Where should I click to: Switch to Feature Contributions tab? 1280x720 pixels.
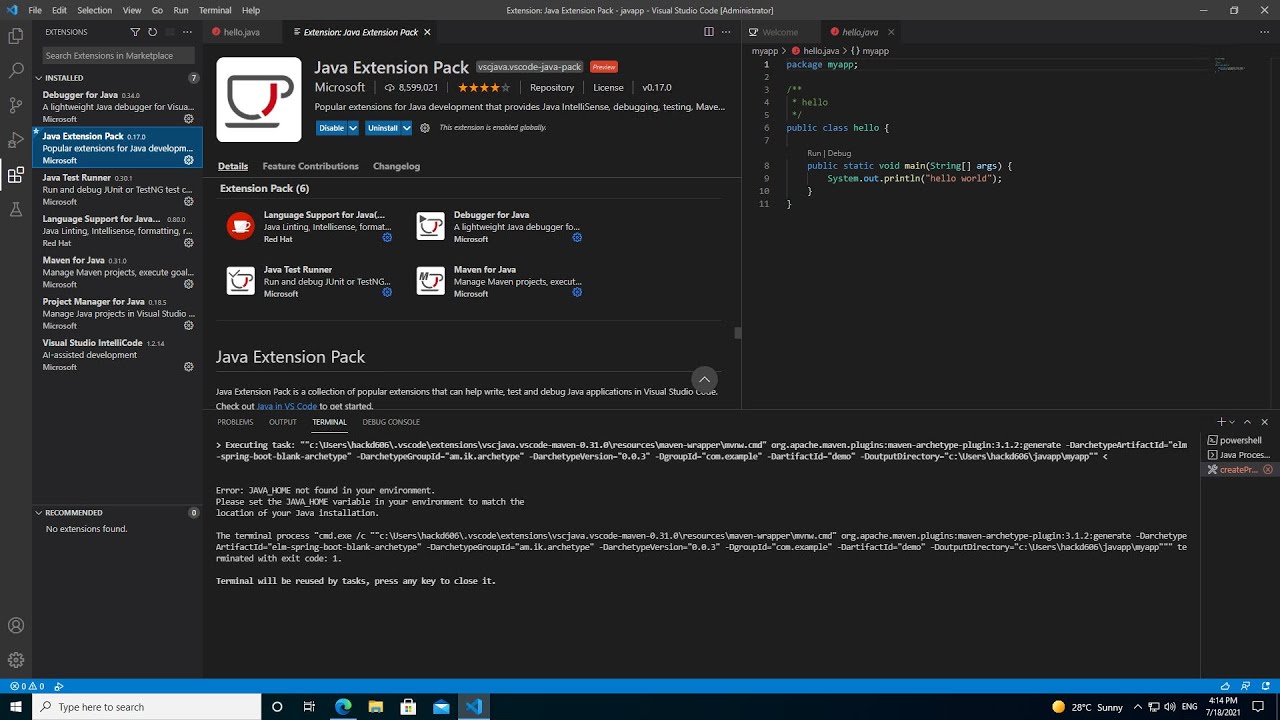(x=310, y=166)
